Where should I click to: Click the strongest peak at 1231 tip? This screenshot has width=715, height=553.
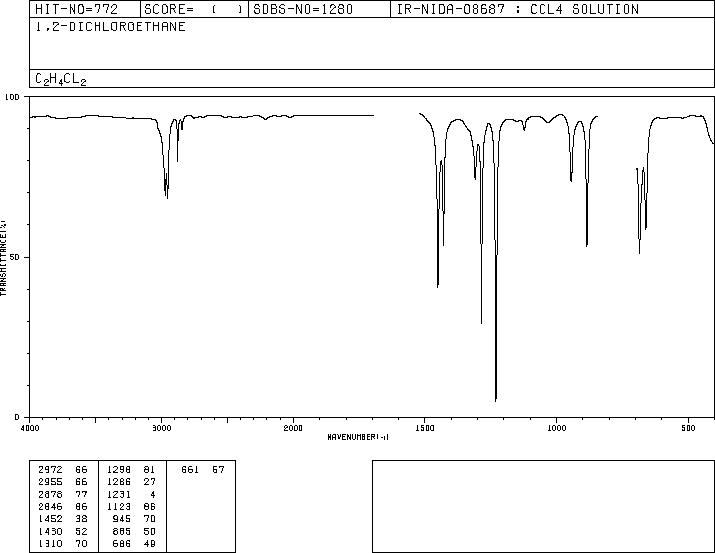tap(496, 400)
